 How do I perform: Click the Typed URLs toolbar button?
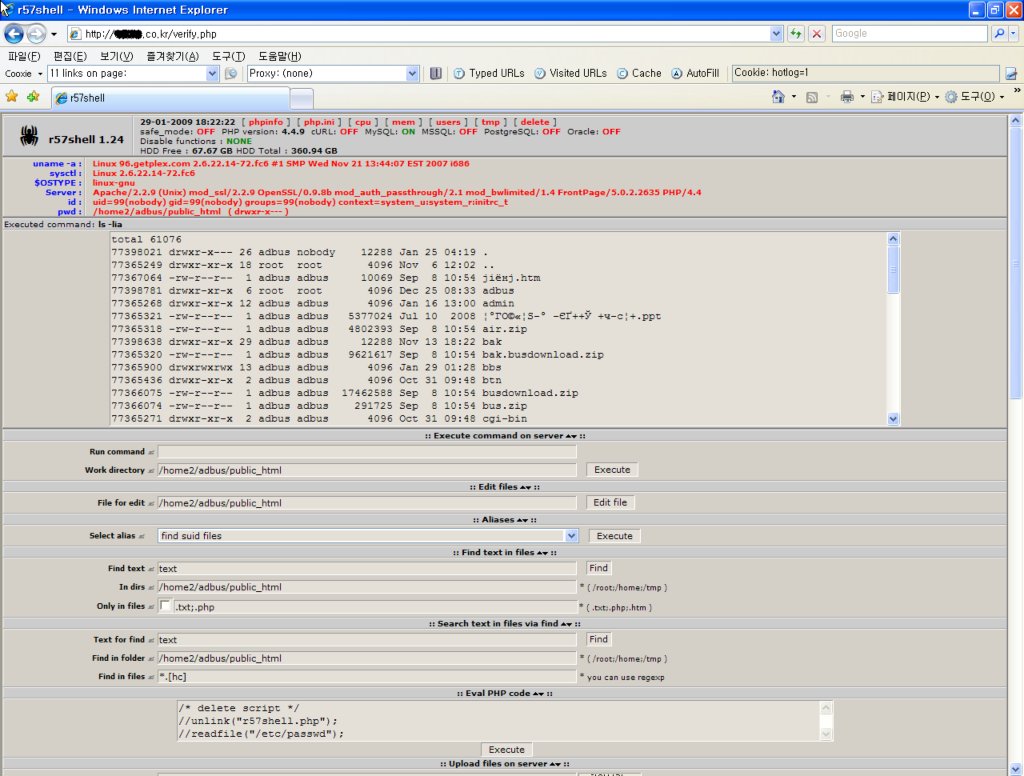click(489, 73)
